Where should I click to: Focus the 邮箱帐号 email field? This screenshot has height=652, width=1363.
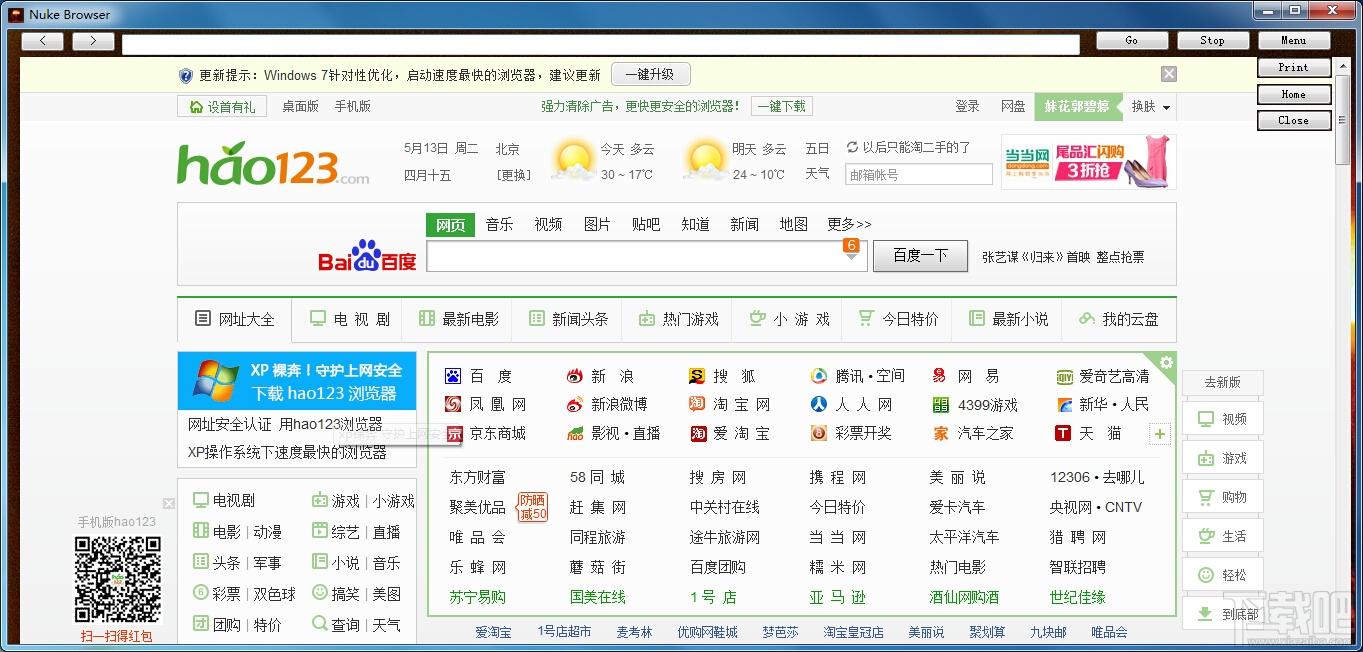point(919,174)
